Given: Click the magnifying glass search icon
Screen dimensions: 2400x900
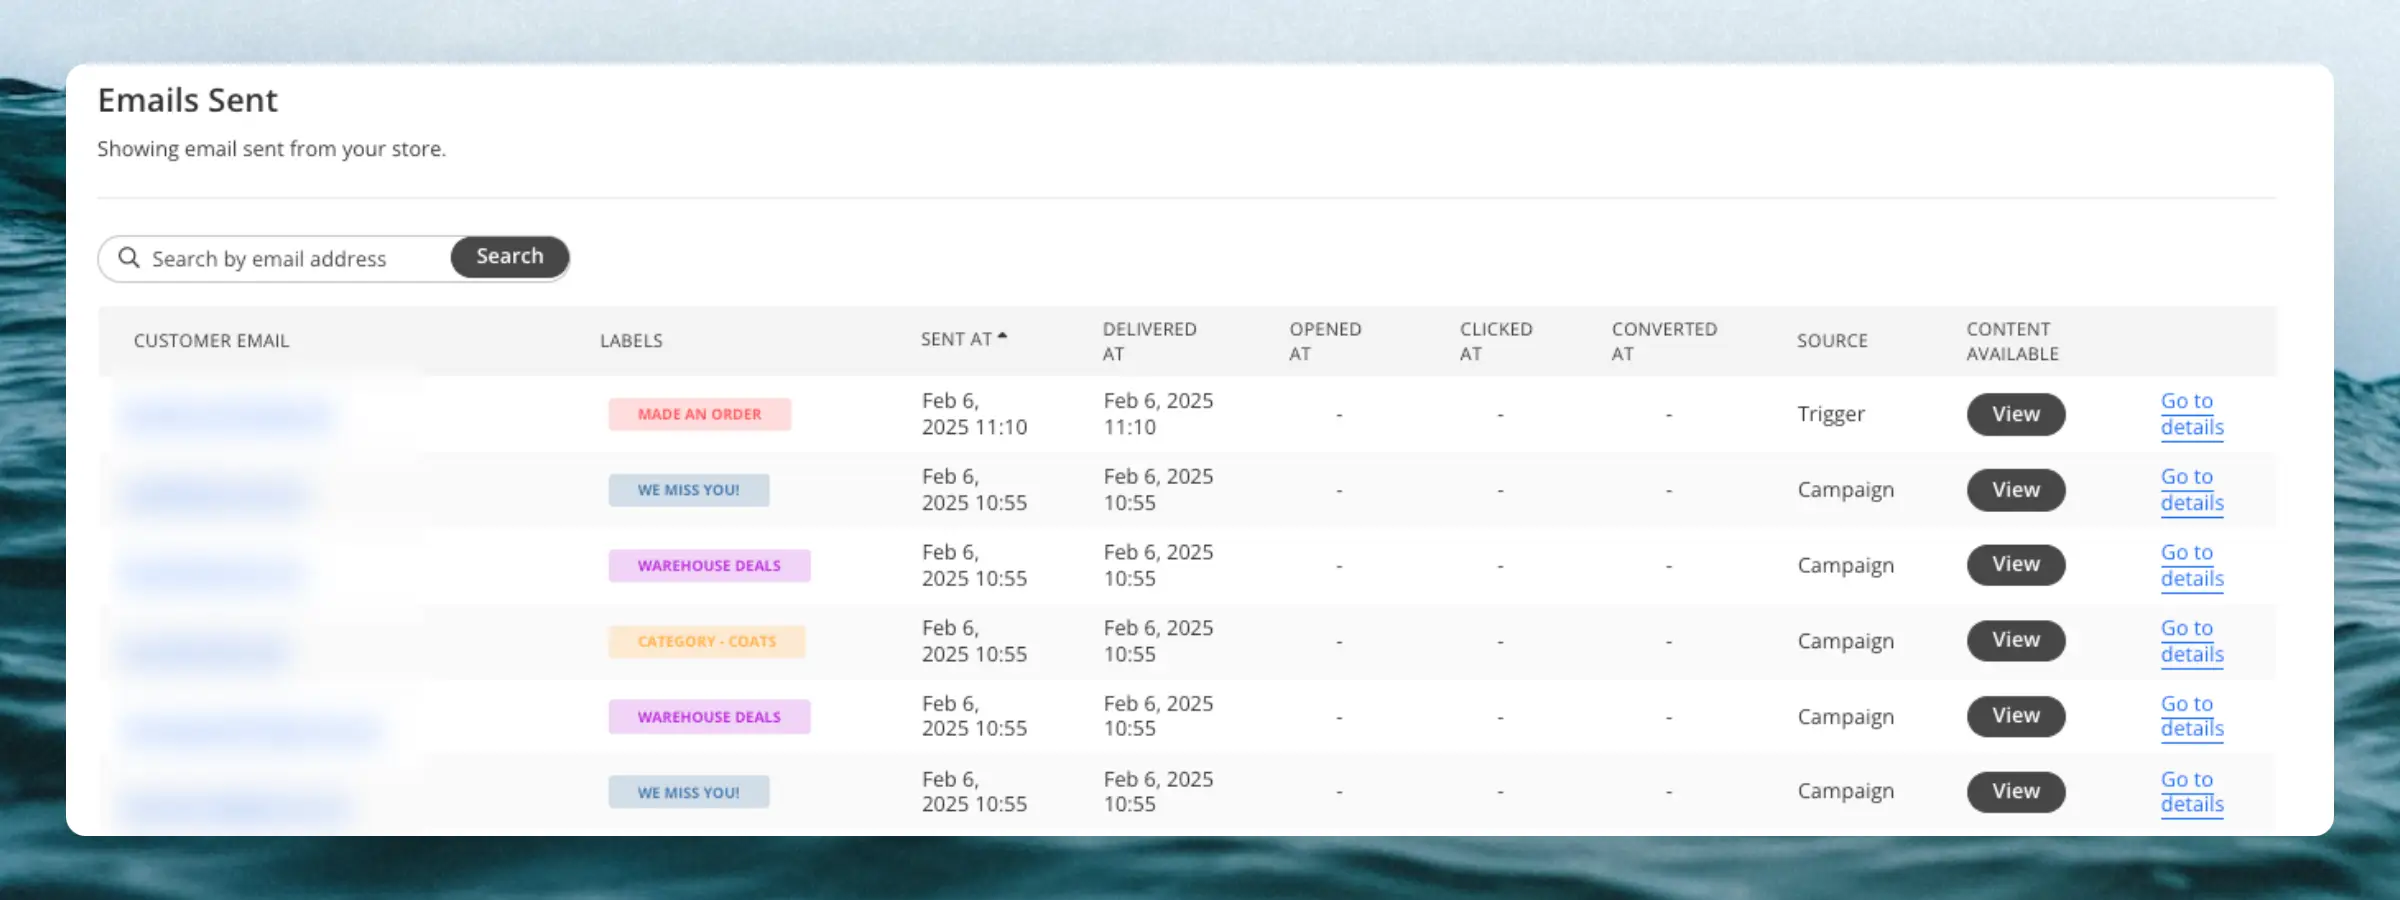Looking at the screenshot, I should (x=129, y=258).
